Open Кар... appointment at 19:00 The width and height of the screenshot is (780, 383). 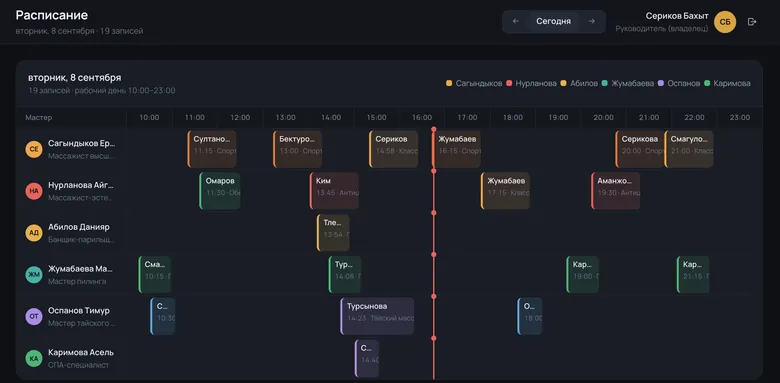pyautogui.click(x=583, y=275)
